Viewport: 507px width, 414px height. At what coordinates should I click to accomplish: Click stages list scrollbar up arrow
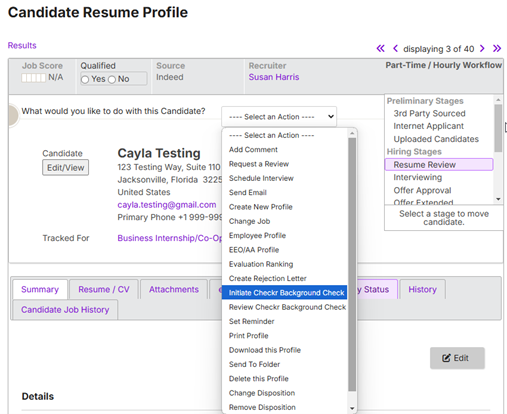(498, 99)
